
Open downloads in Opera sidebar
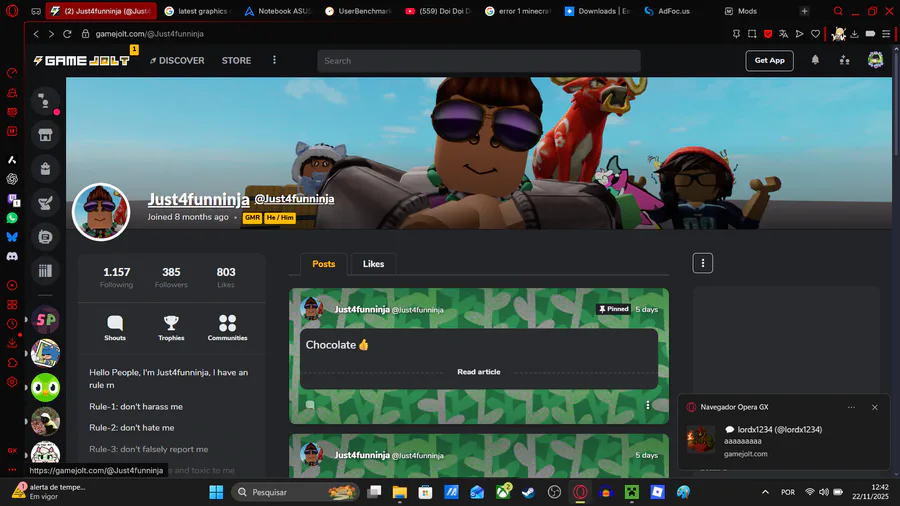pos(12,343)
